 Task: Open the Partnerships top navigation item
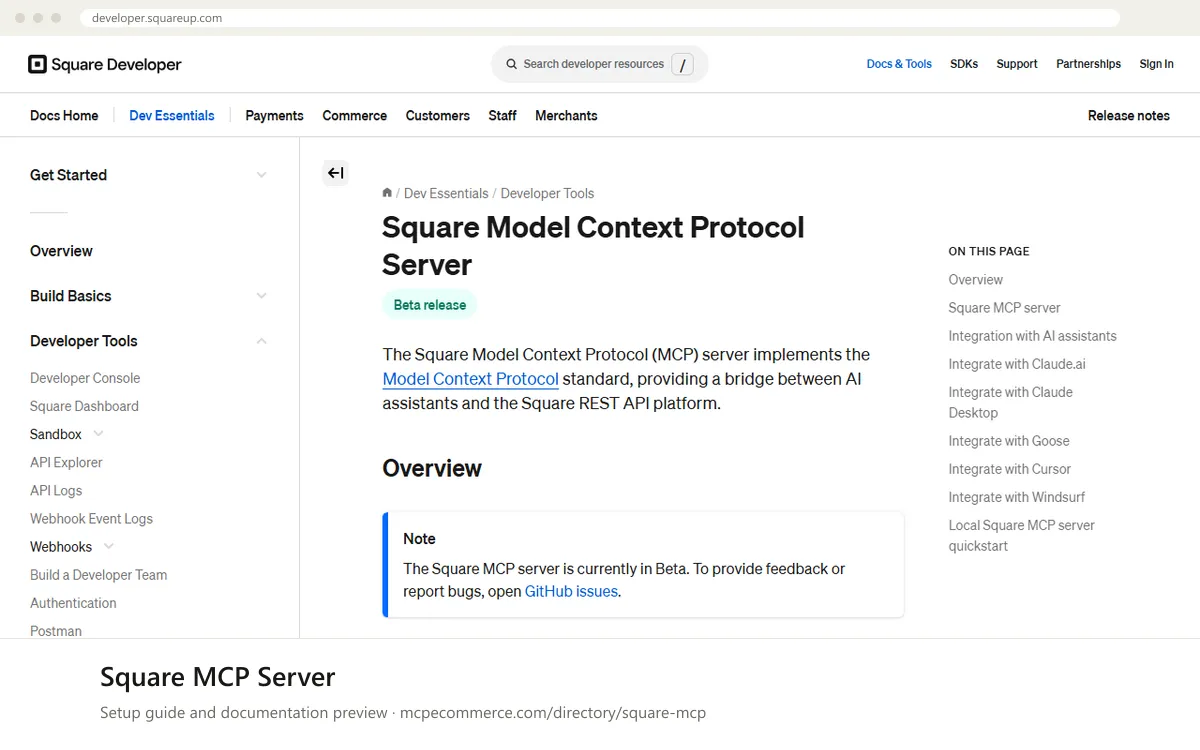(x=1088, y=64)
